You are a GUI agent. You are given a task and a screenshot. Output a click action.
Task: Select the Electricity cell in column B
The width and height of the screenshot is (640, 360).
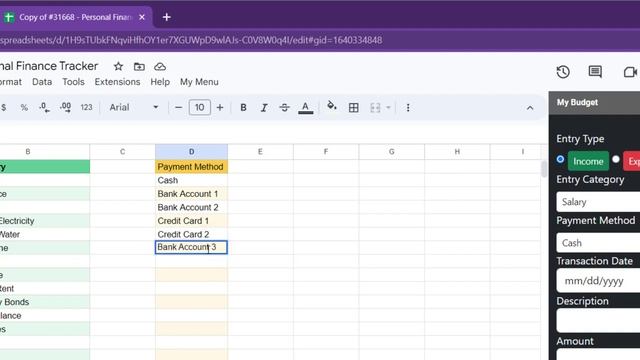[45, 221]
